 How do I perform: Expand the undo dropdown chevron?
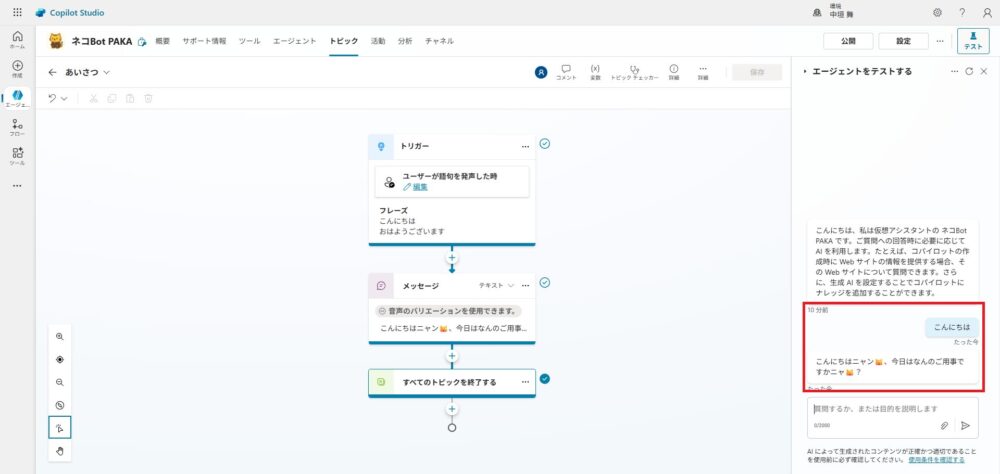64,99
